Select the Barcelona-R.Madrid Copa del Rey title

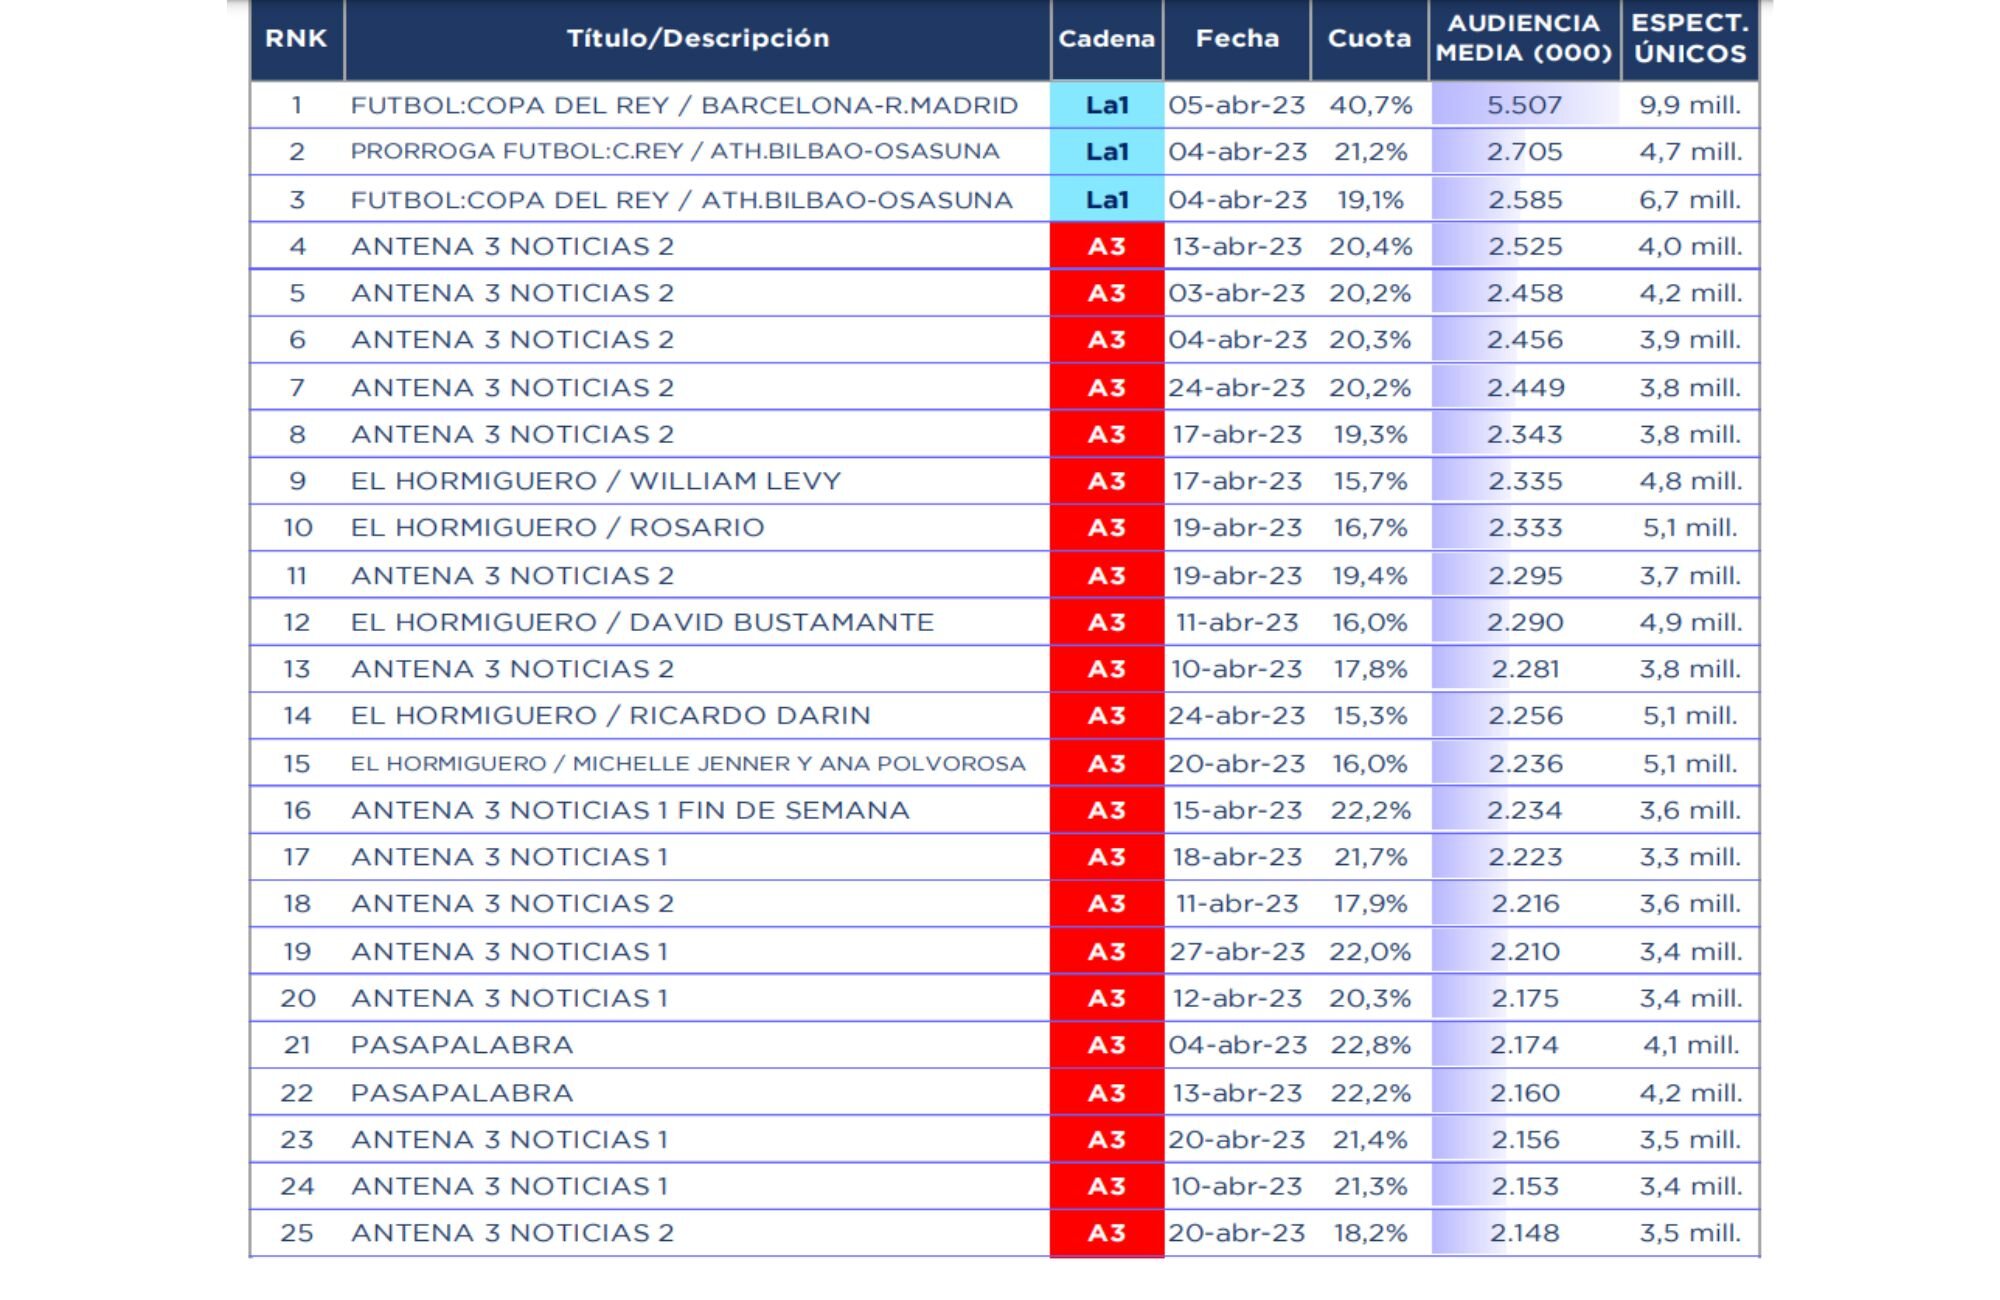[x=684, y=105]
